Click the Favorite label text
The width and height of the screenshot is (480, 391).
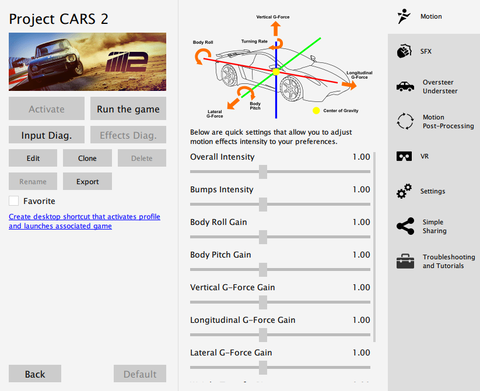tap(39, 201)
